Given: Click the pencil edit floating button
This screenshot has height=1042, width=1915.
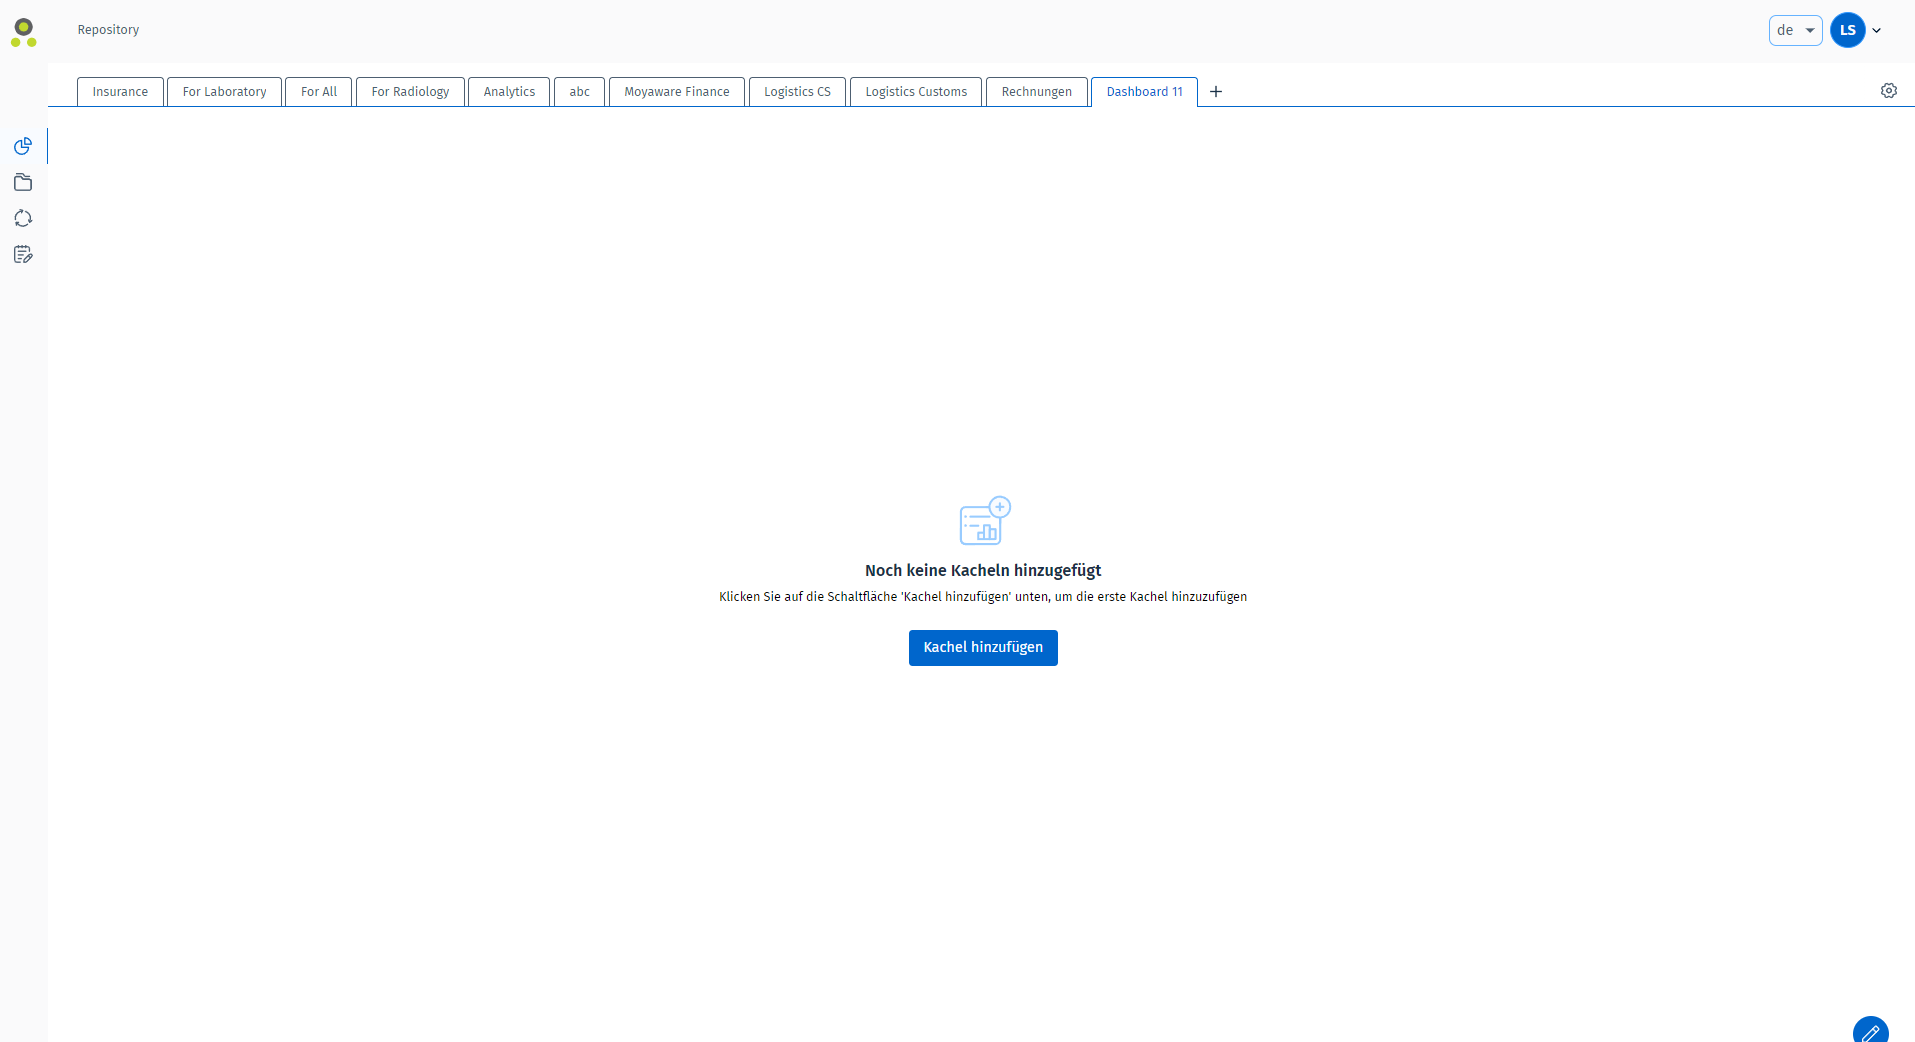Looking at the screenshot, I should (1870, 1032).
